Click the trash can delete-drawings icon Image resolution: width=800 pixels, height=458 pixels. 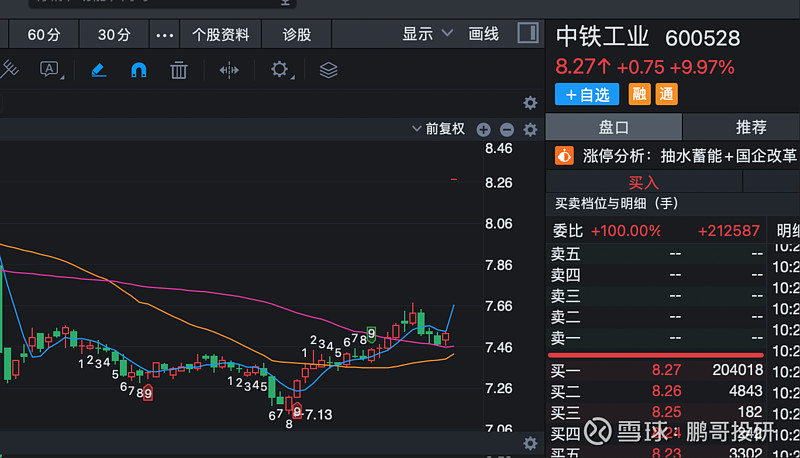pyautogui.click(x=179, y=70)
